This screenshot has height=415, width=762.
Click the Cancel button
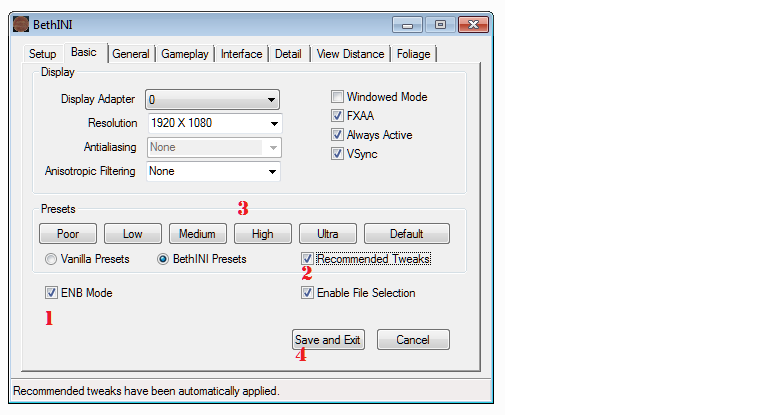(x=413, y=340)
